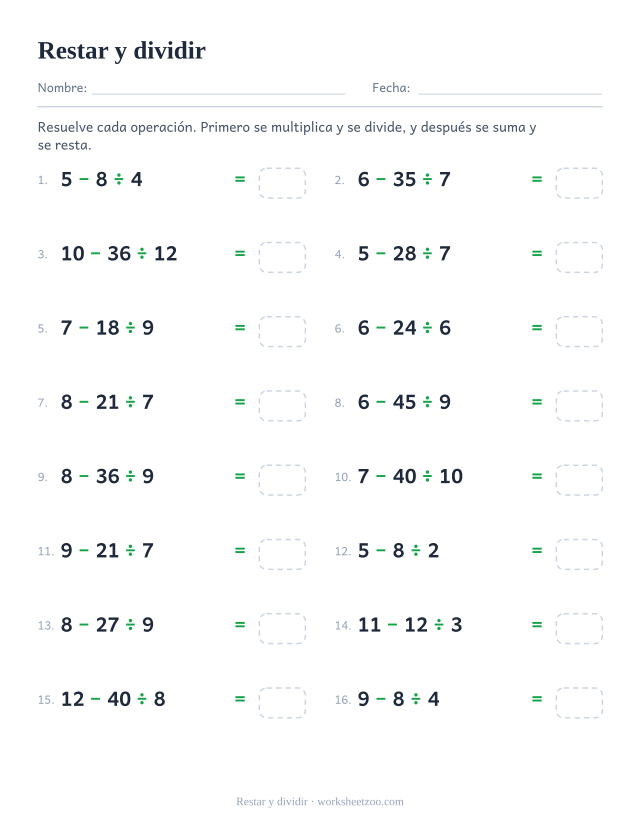Click the Restar y dividir title
Screen dimensions: 640x829
pos(122,51)
